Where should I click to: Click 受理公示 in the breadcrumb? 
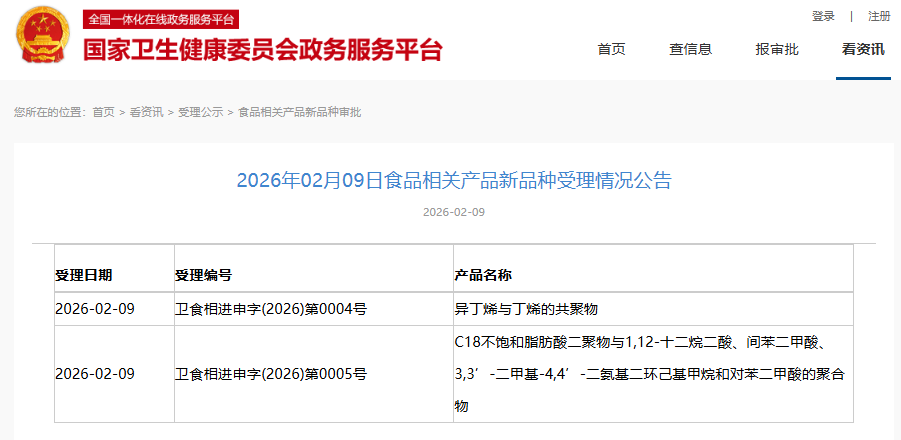[201, 113]
